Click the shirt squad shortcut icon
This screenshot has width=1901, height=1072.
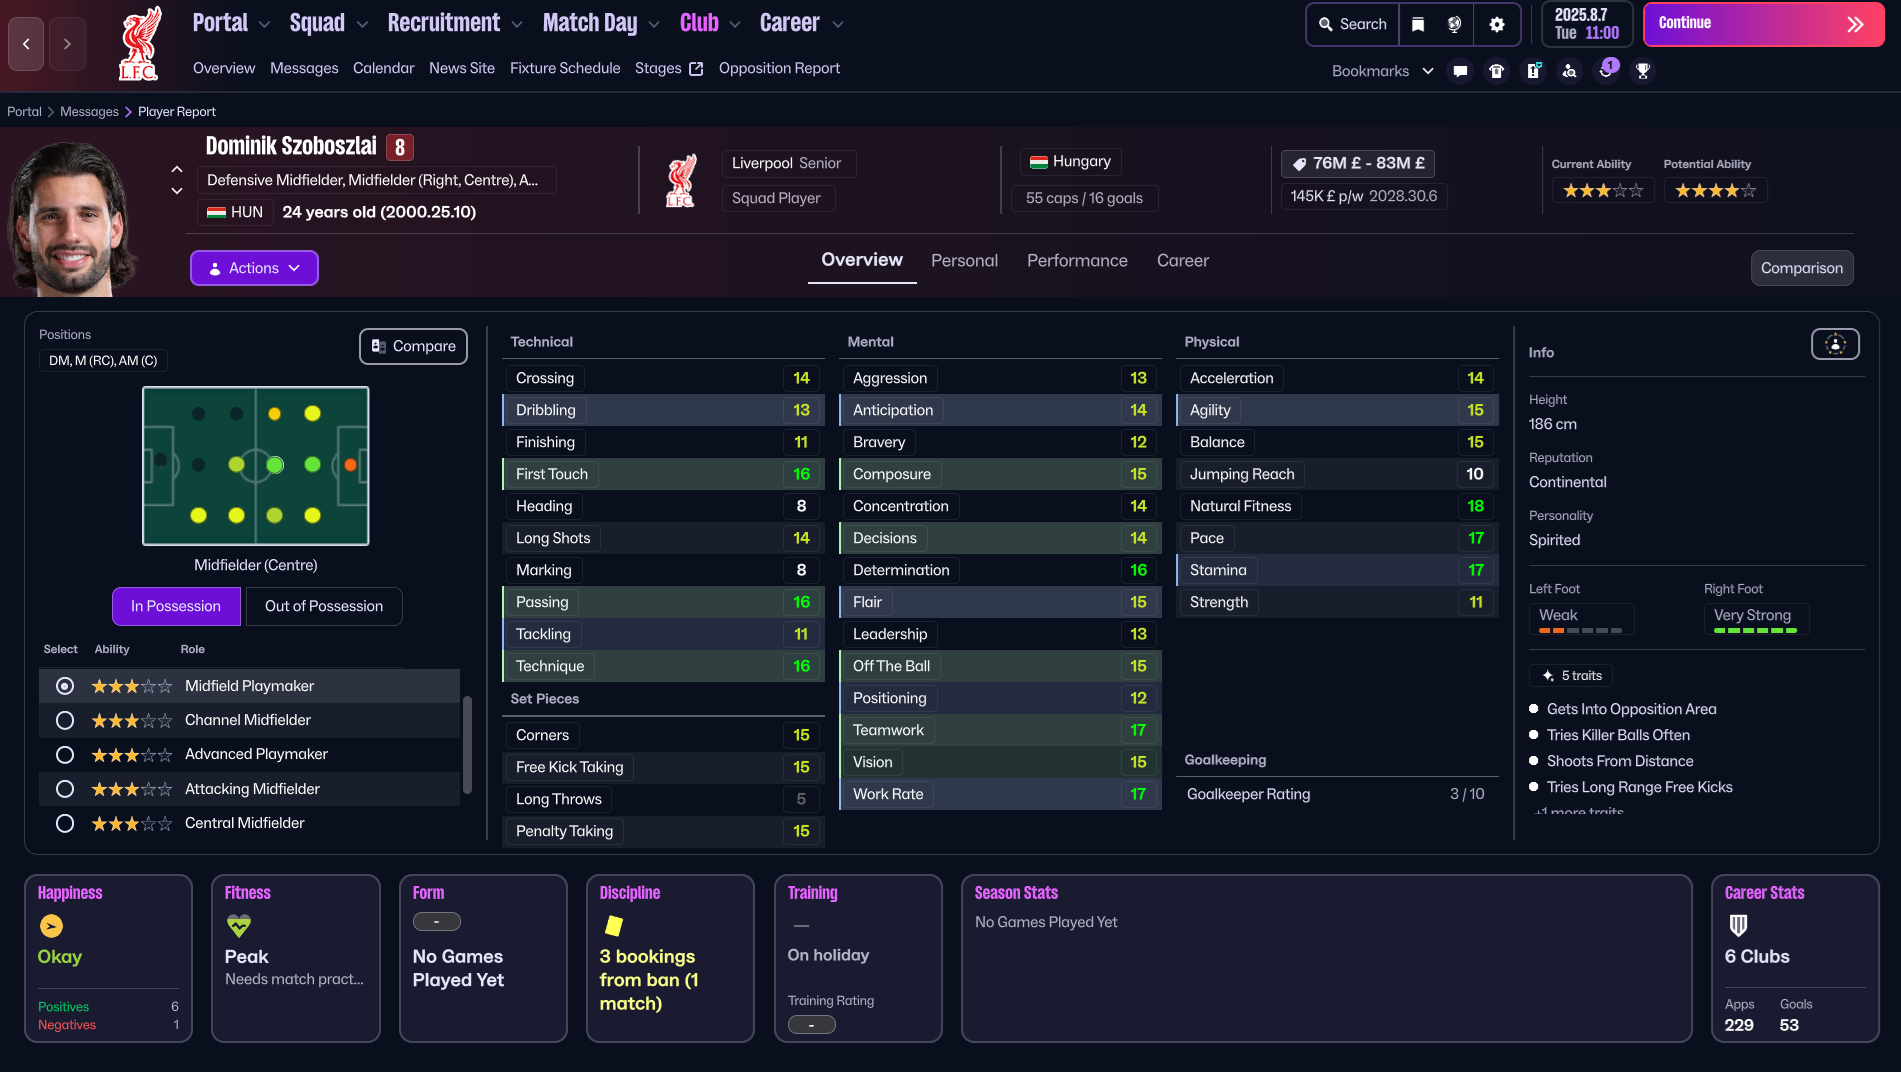click(1496, 71)
